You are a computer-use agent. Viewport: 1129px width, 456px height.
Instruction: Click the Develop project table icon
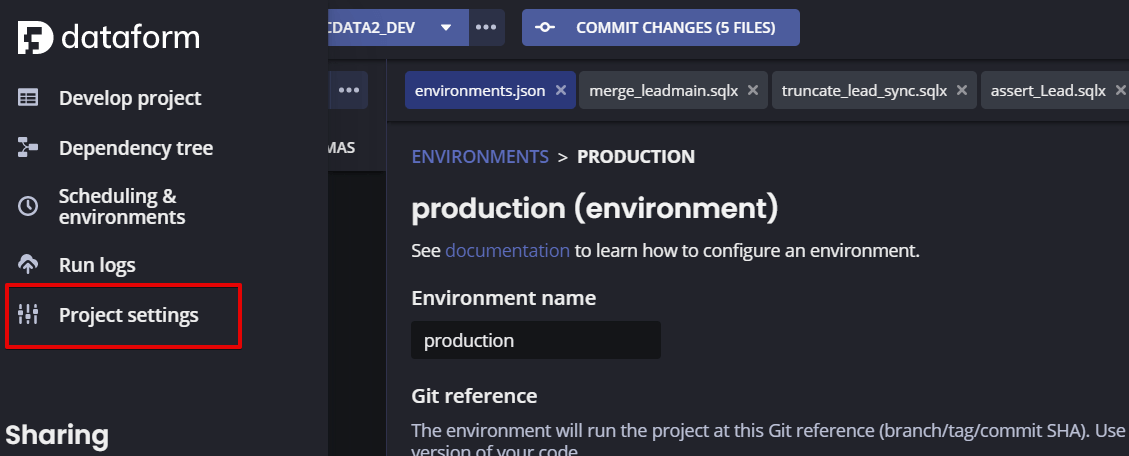[x=28, y=98]
